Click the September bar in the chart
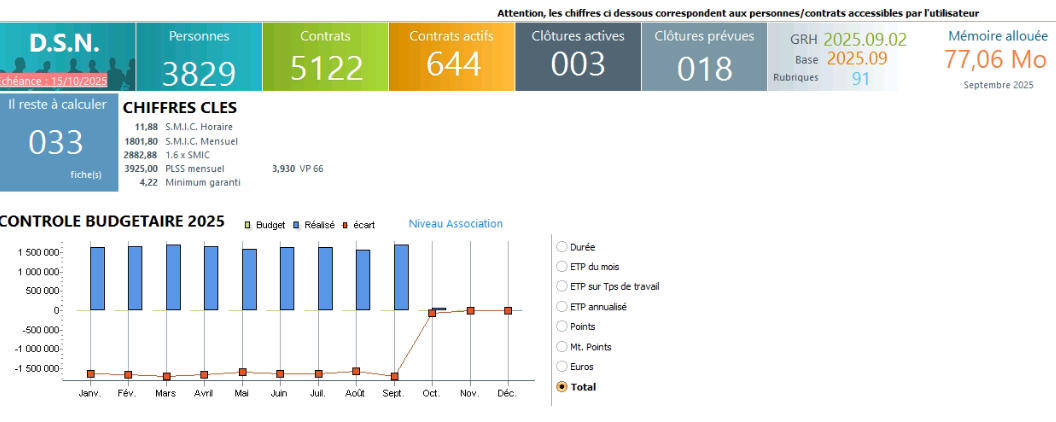The image size is (1056, 422). (401, 277)
